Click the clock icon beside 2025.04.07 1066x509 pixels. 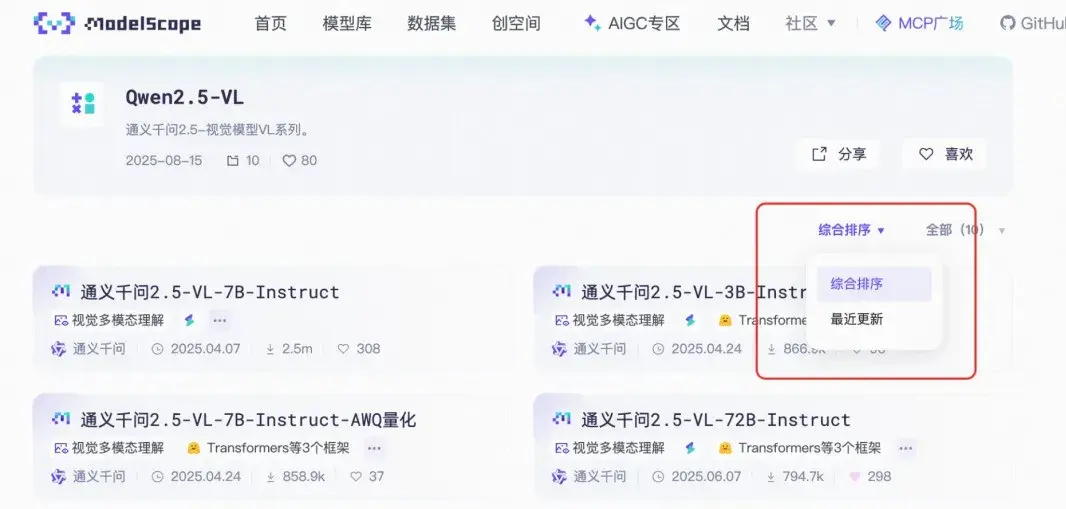157,349
